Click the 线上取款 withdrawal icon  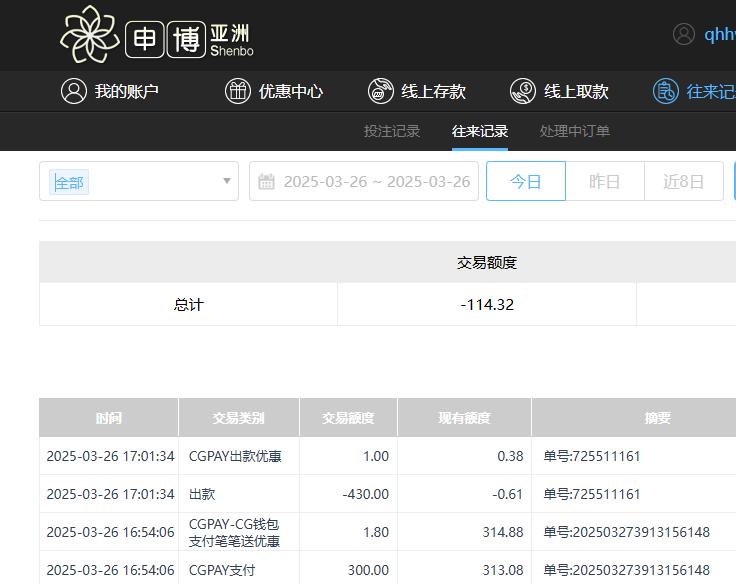(x=522, y=91)
